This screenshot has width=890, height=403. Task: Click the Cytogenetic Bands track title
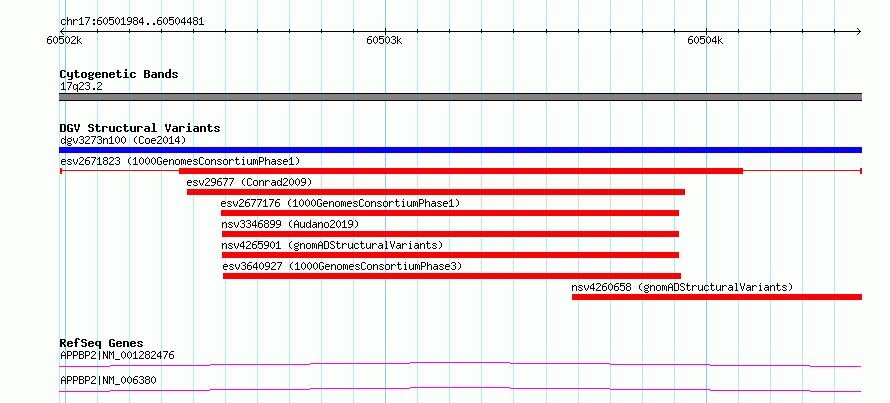[x=119, y=74]
